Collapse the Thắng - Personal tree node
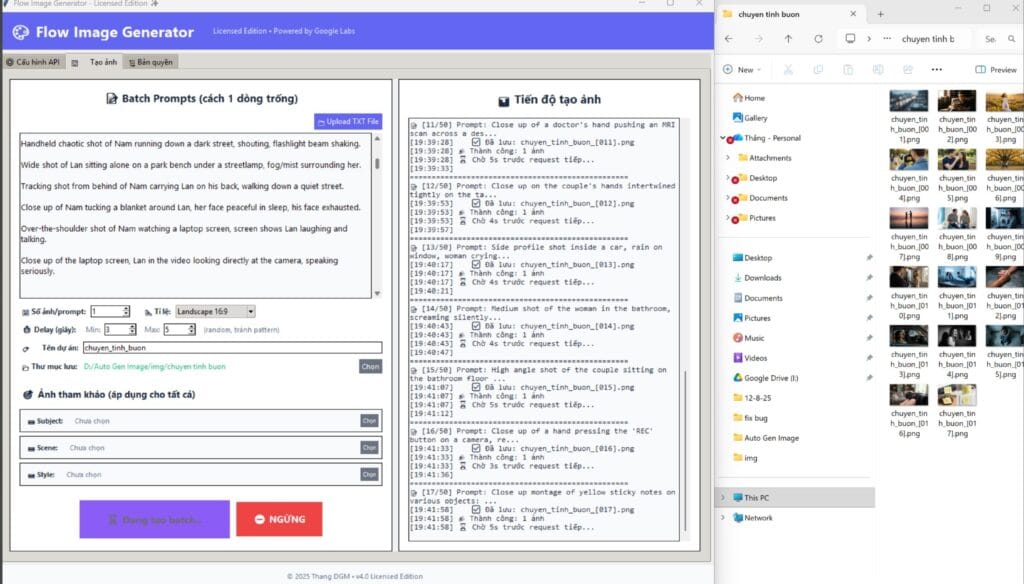This screenshot has width=1024, height=584. point(723,138)
